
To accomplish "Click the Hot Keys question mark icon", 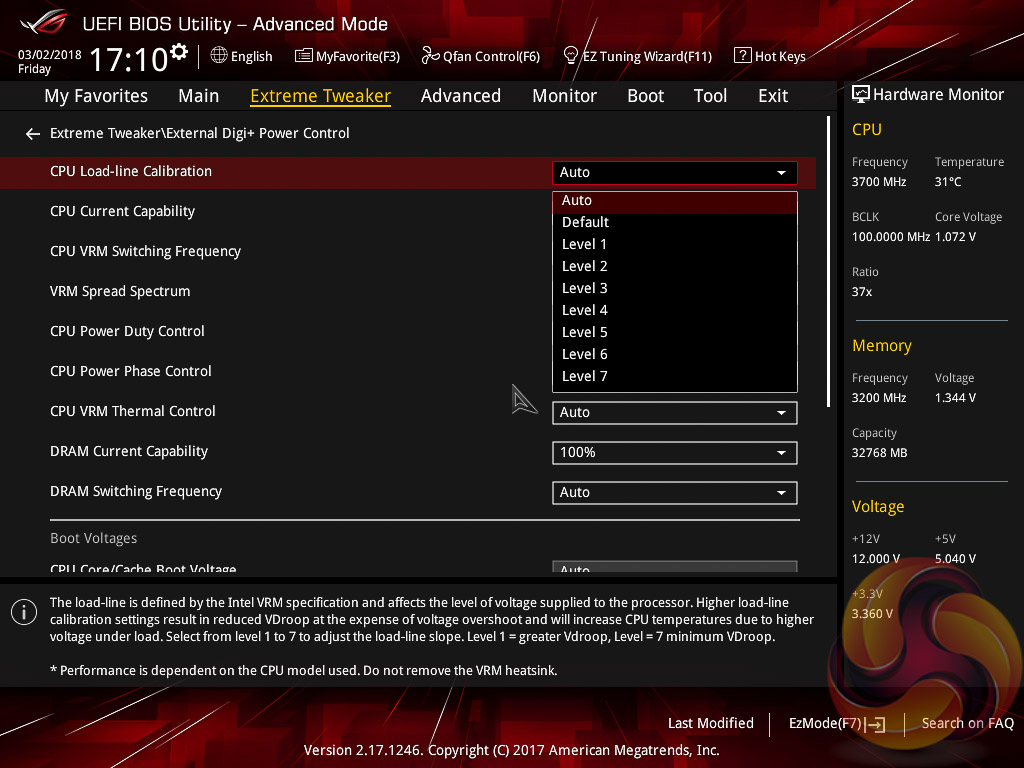I will pyautogui.click(x=743, y=56).
